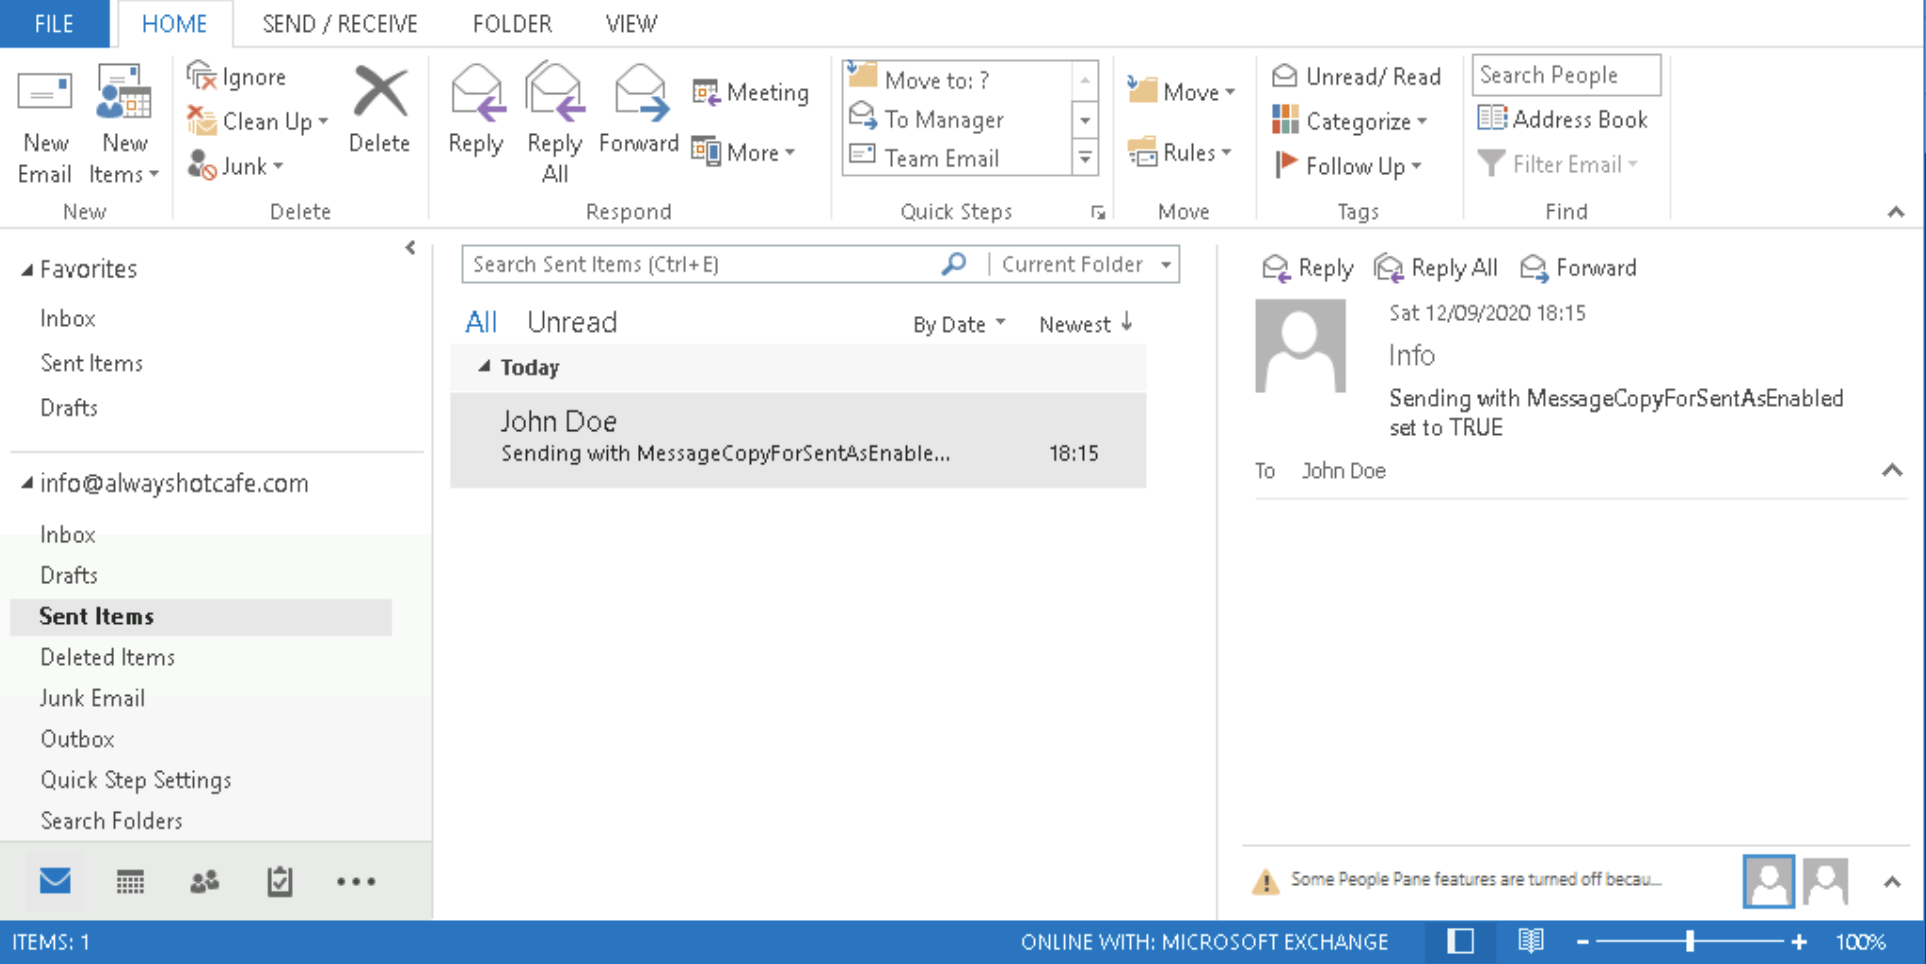Create a New Email message
Image resolution: width=1926 pixels, height=964 pixels.
pyautogui.click(x=44, y=125)
